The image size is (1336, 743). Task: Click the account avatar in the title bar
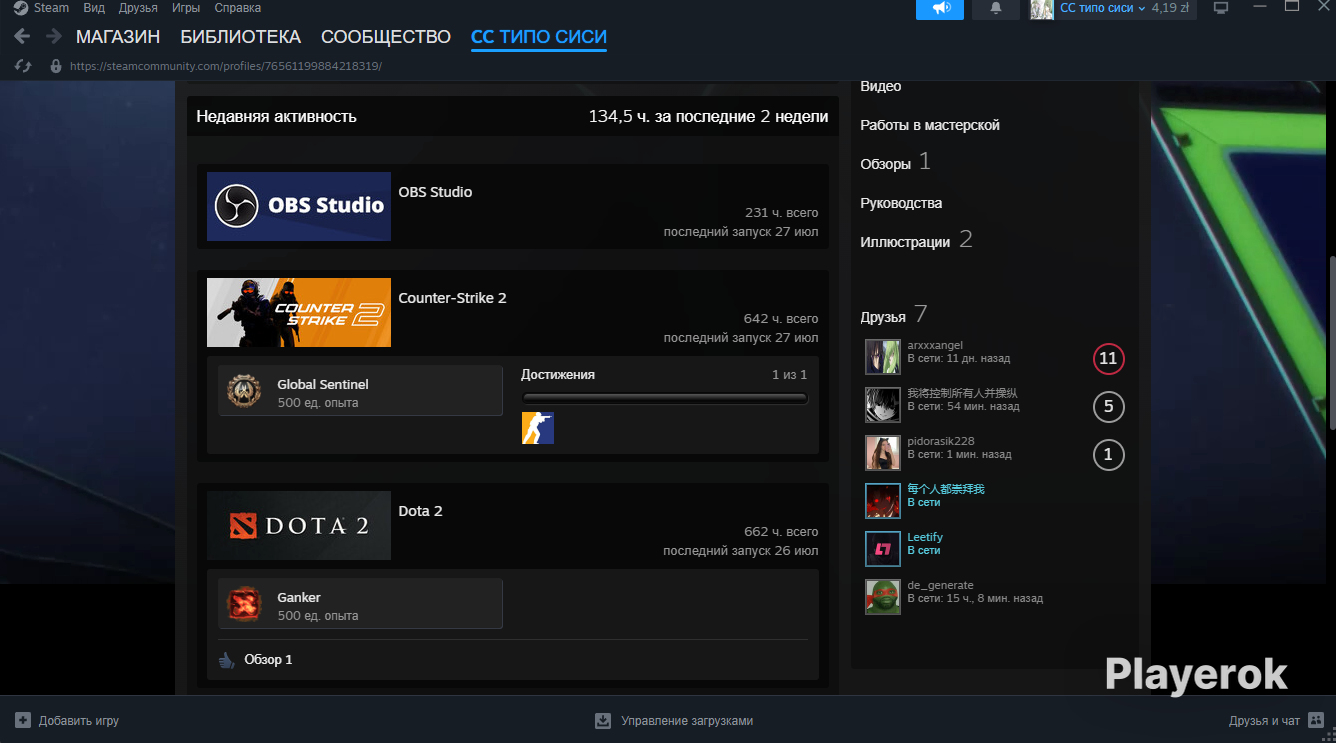pyautogui.click(x=1042, y=8)
